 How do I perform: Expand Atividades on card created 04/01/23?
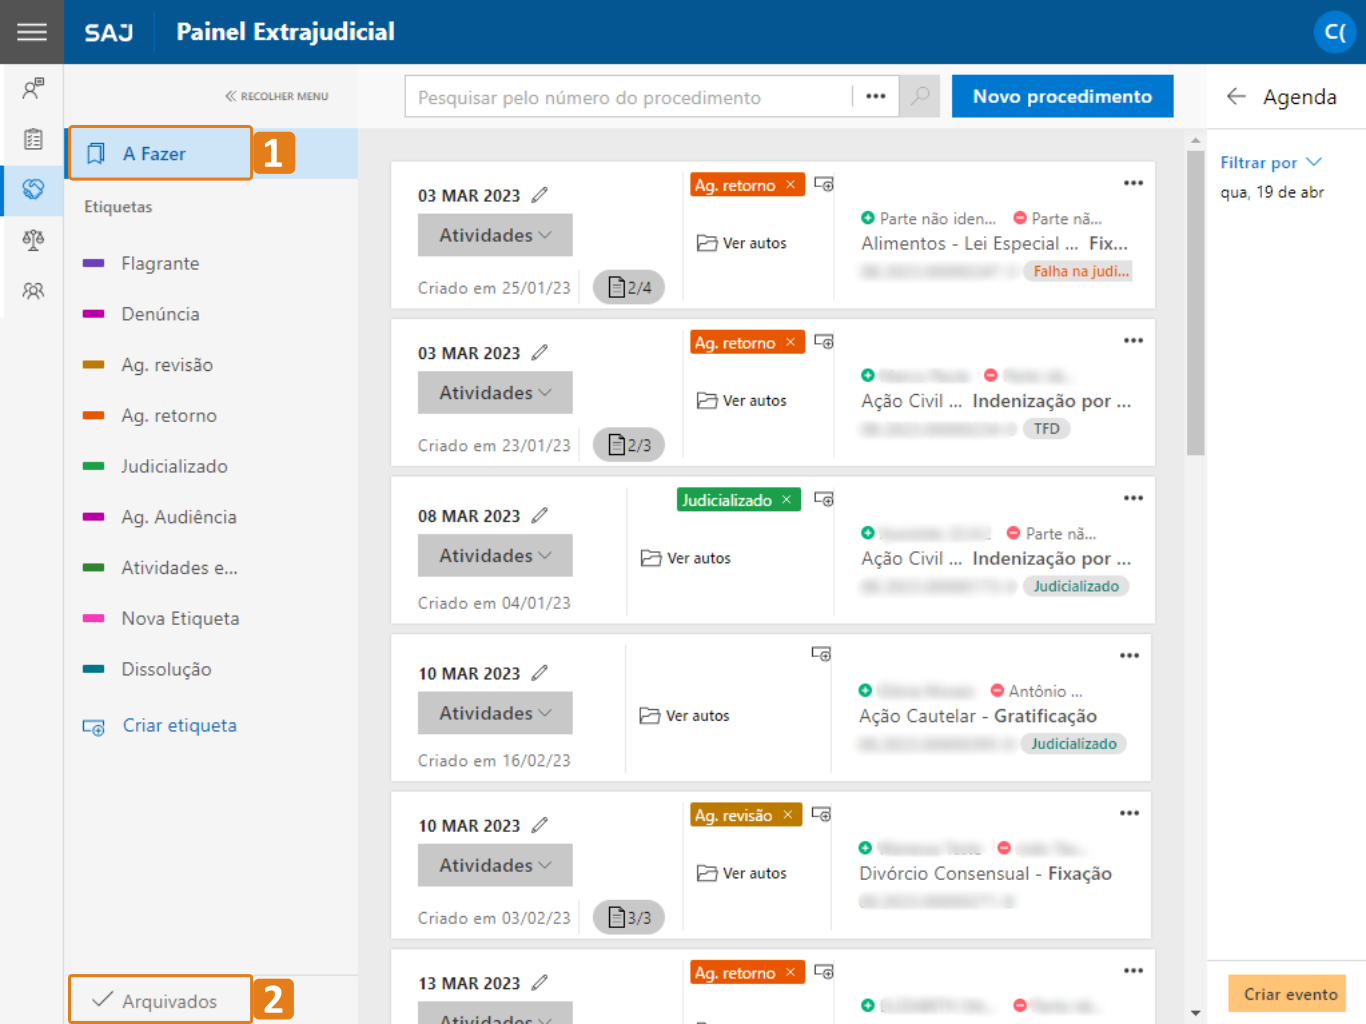pyautogui.click(x=495, y=555)
